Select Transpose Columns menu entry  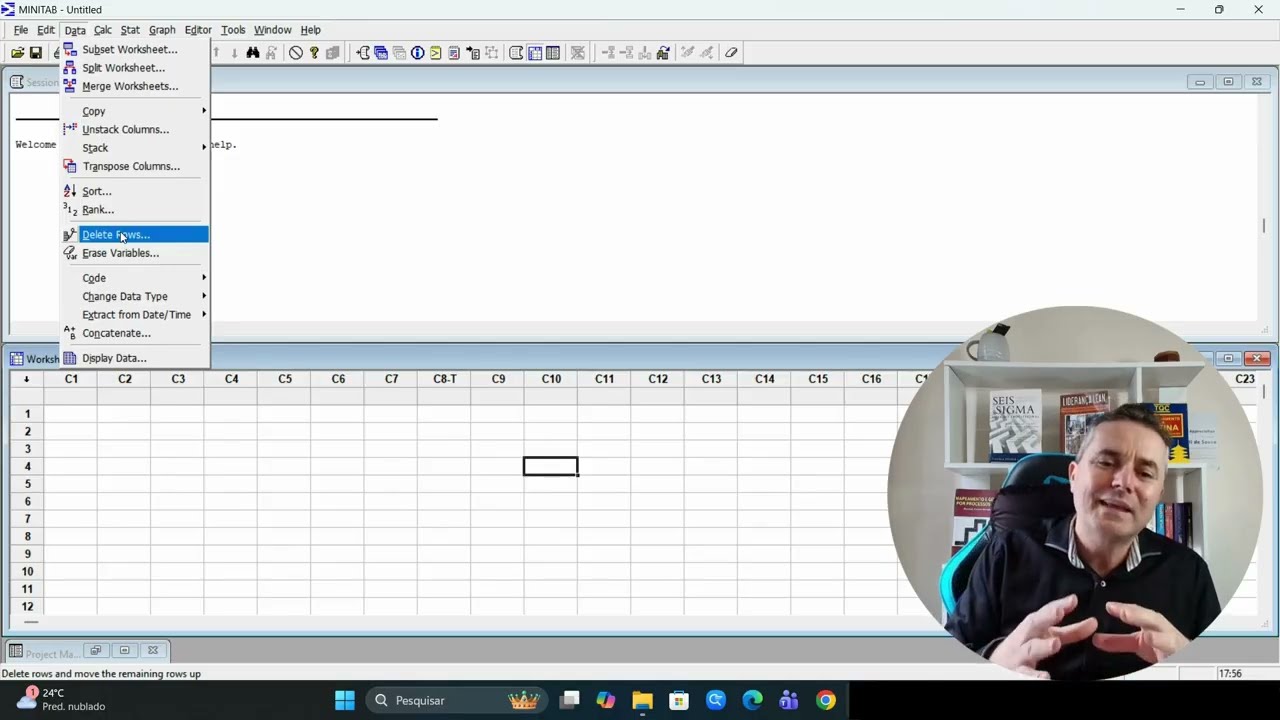[135, 166]
